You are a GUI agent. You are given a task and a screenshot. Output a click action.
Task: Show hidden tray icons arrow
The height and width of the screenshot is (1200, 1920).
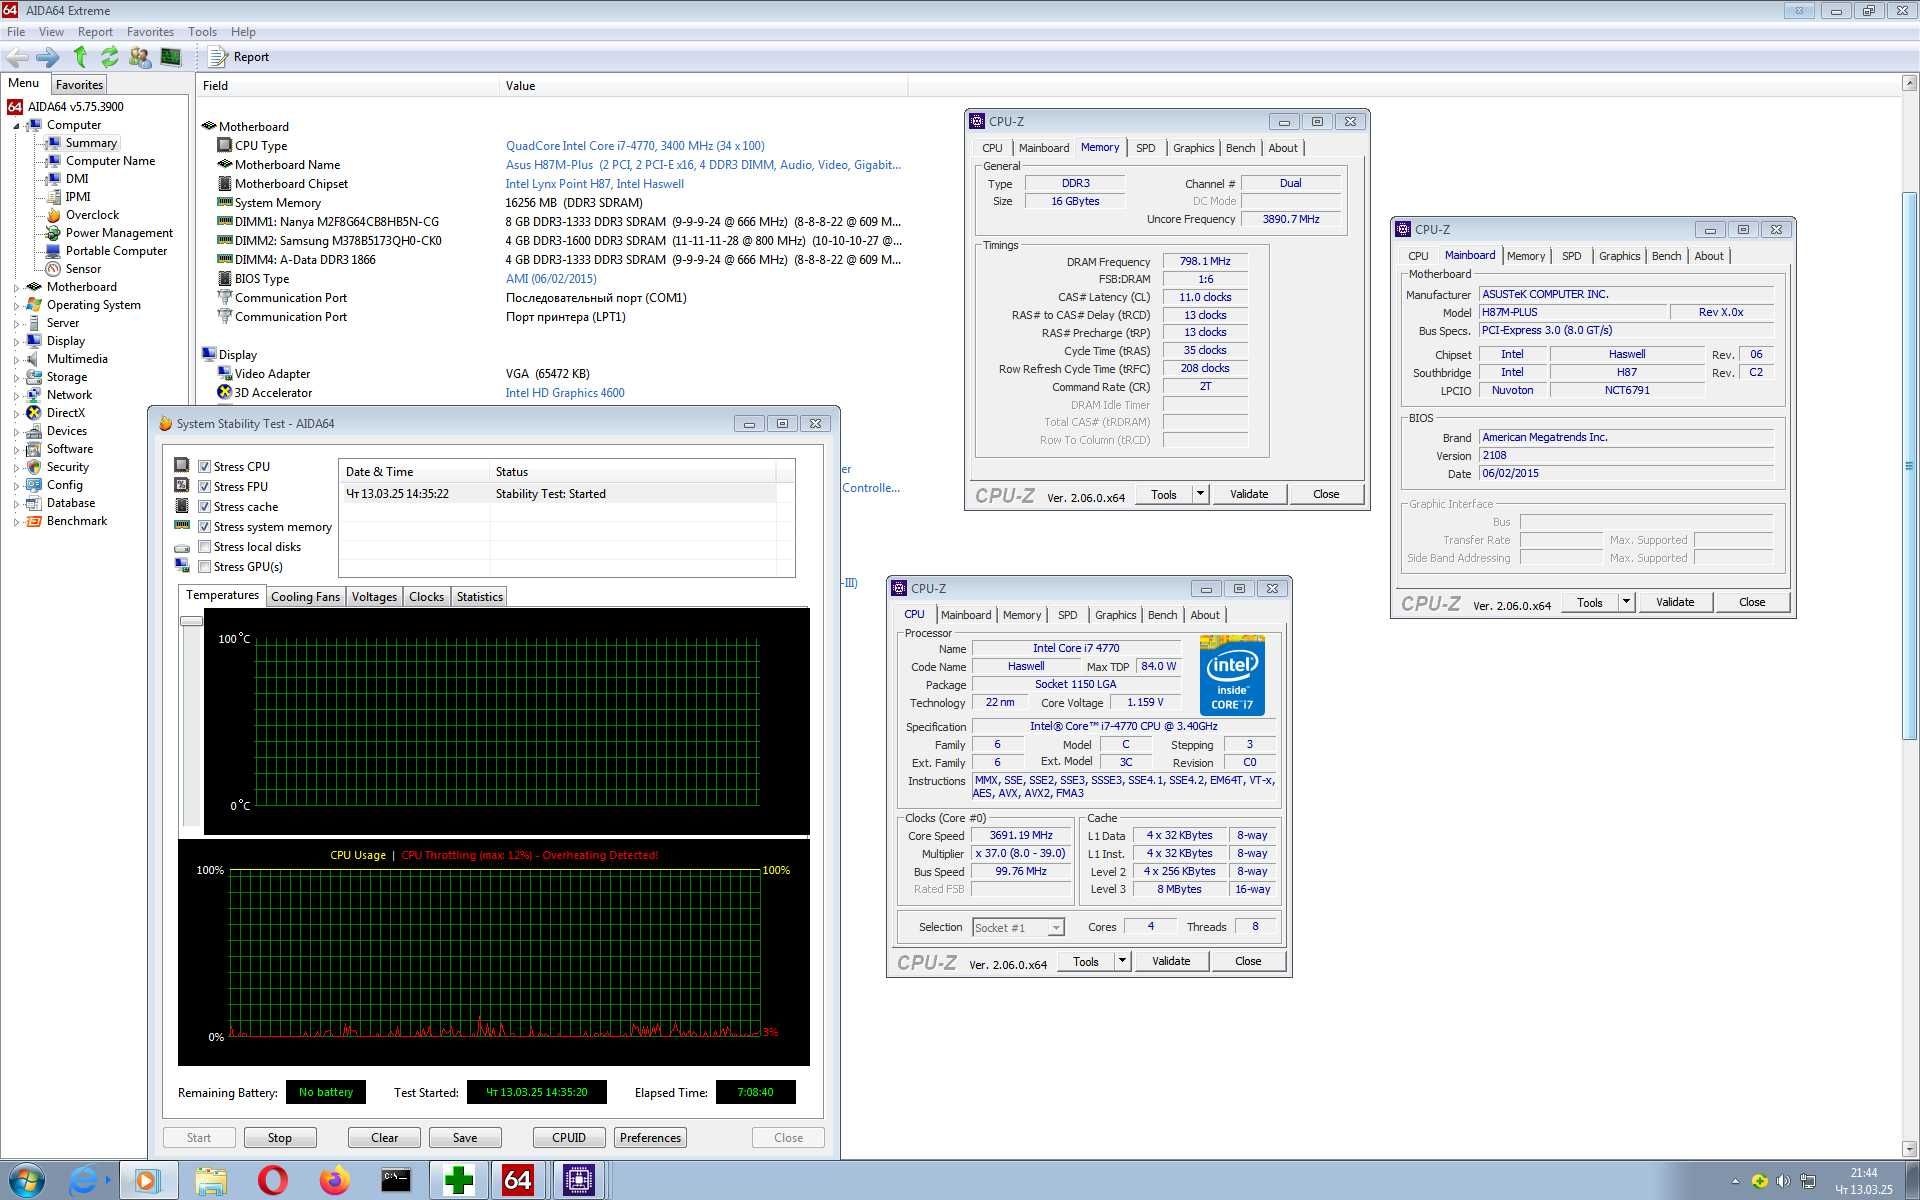[1735, 1182]
